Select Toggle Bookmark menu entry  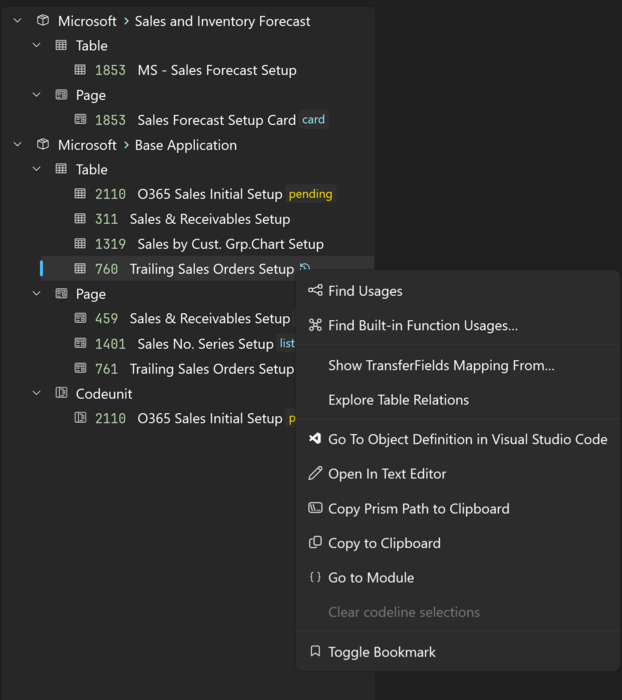pos(459,652)
